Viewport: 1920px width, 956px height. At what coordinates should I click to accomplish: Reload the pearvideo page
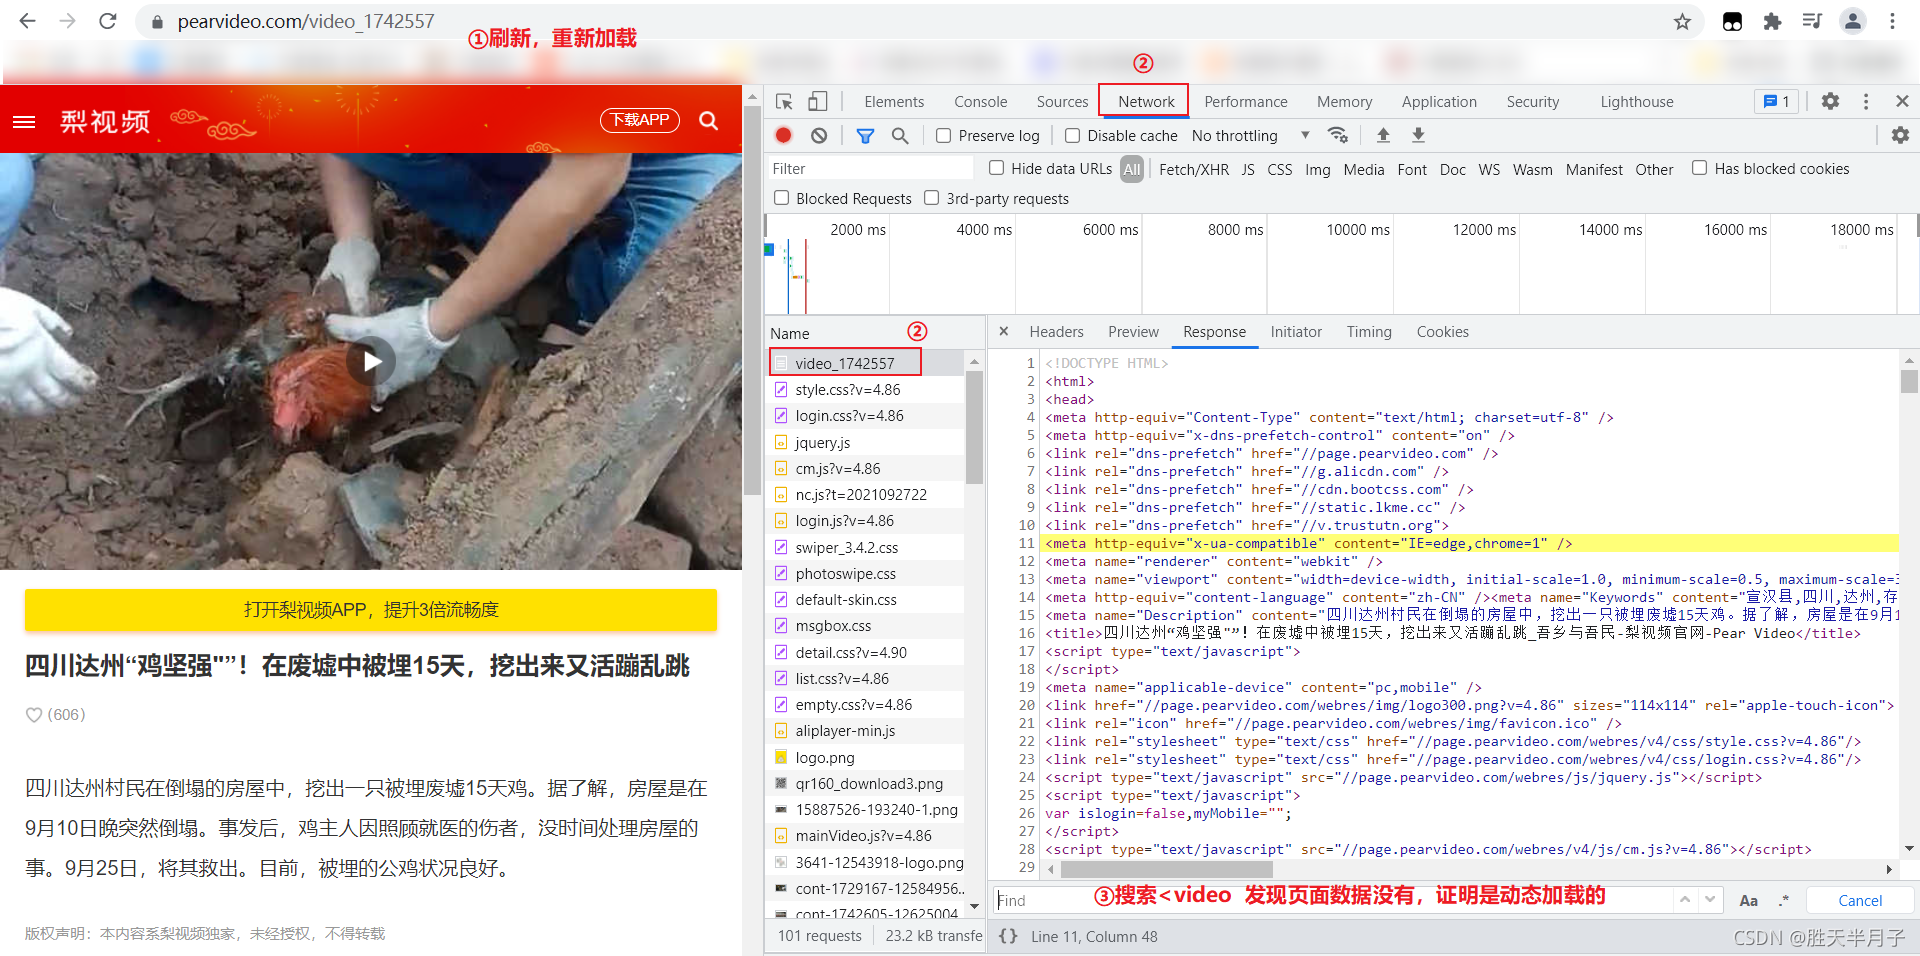108,21
